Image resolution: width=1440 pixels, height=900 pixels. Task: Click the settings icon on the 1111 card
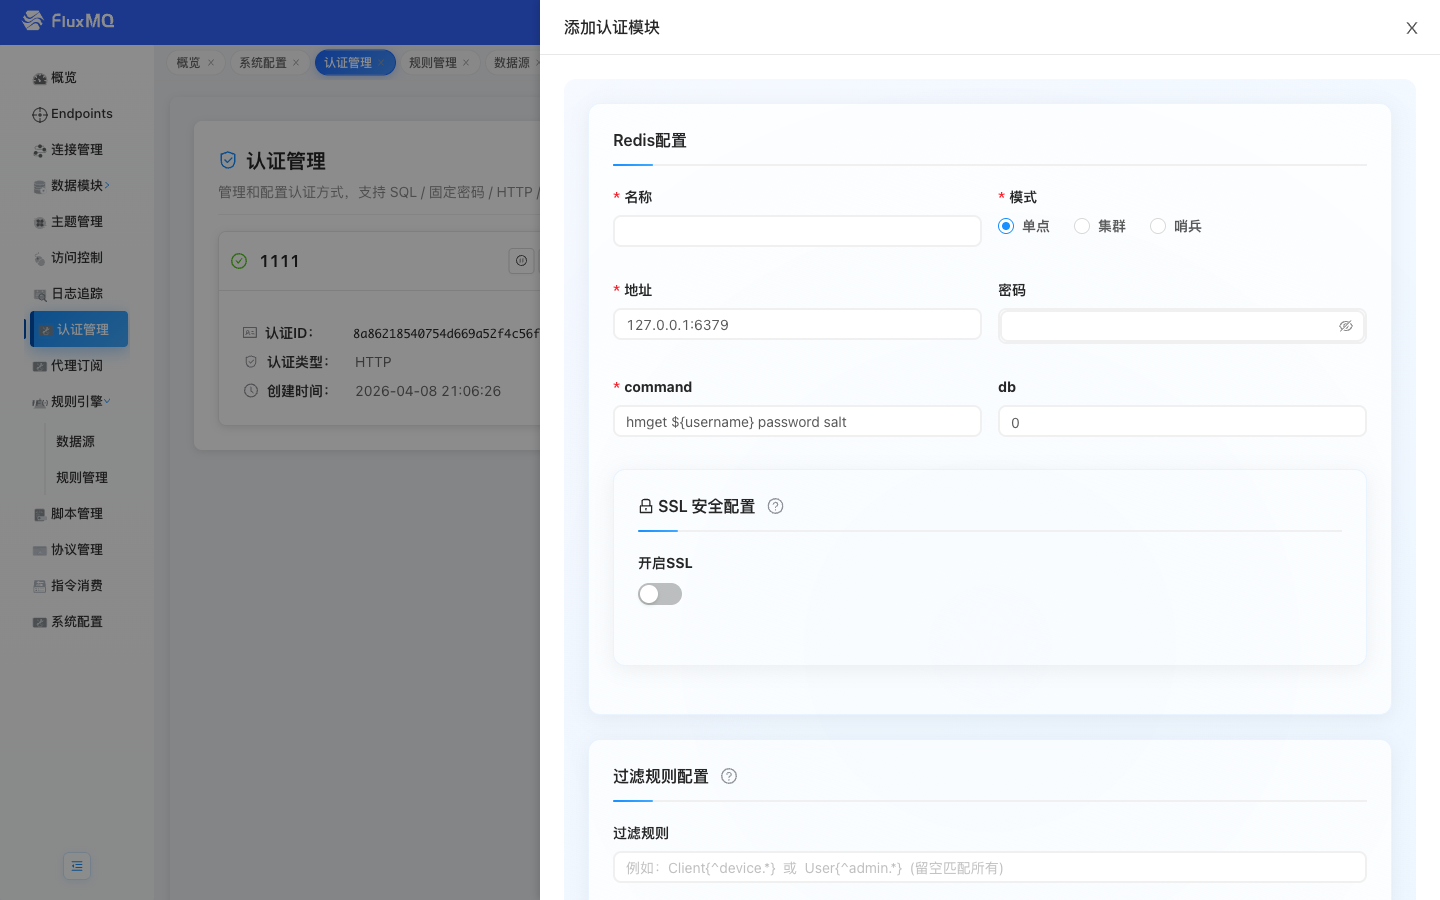pos(521,261)
